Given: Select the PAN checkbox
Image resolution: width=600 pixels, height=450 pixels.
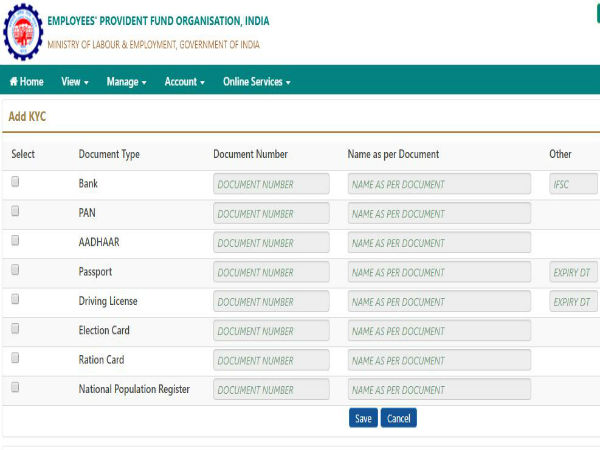Looking at the screenshot, I should 15,212.
